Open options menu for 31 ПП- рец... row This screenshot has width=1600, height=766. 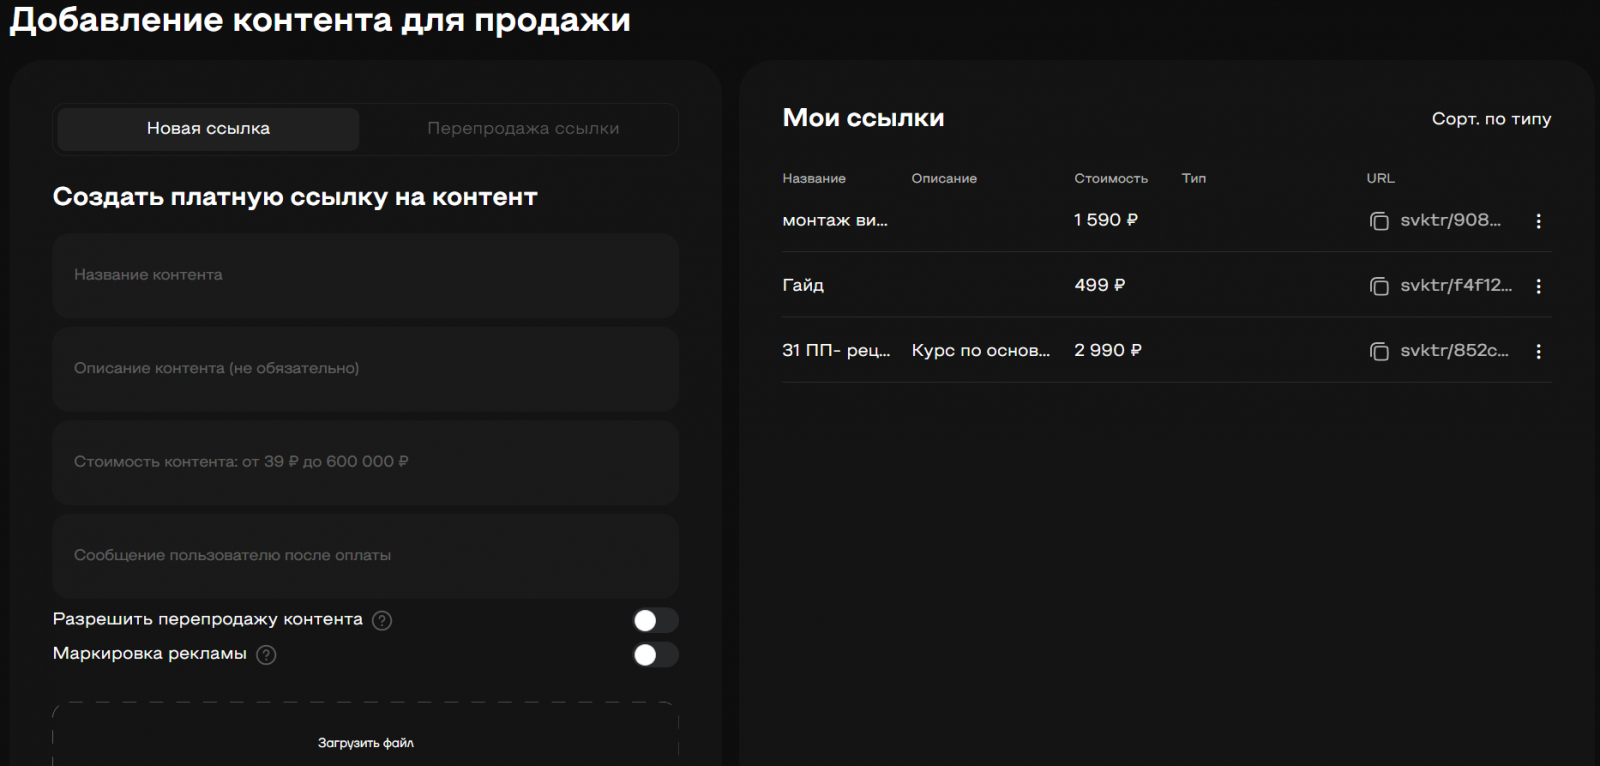(1538, 351)
